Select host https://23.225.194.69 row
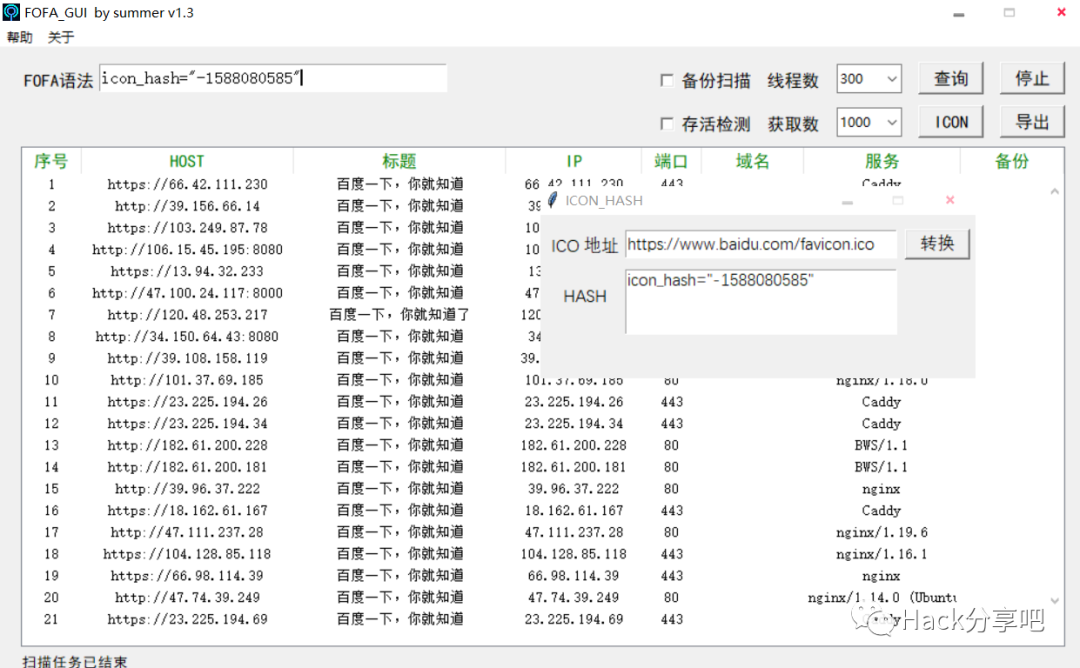Screen dimensions: 1080x668 [187, 619]
